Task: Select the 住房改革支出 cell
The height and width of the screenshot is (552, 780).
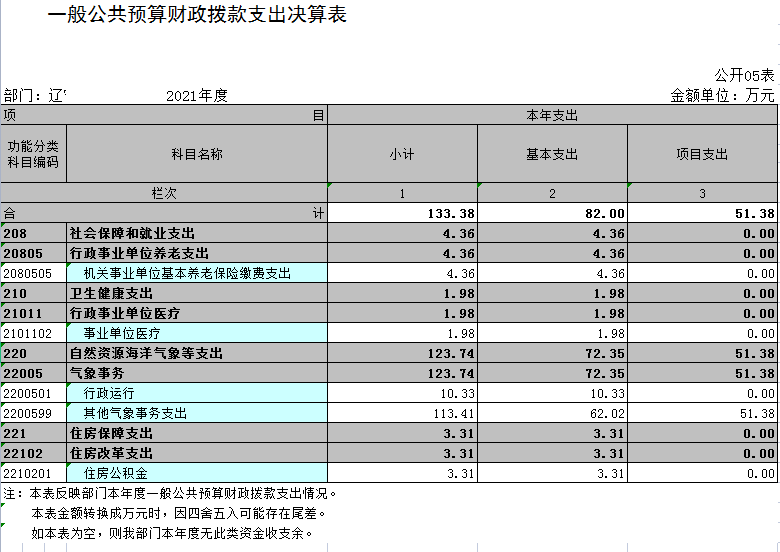Action: (x=197, y=453)
